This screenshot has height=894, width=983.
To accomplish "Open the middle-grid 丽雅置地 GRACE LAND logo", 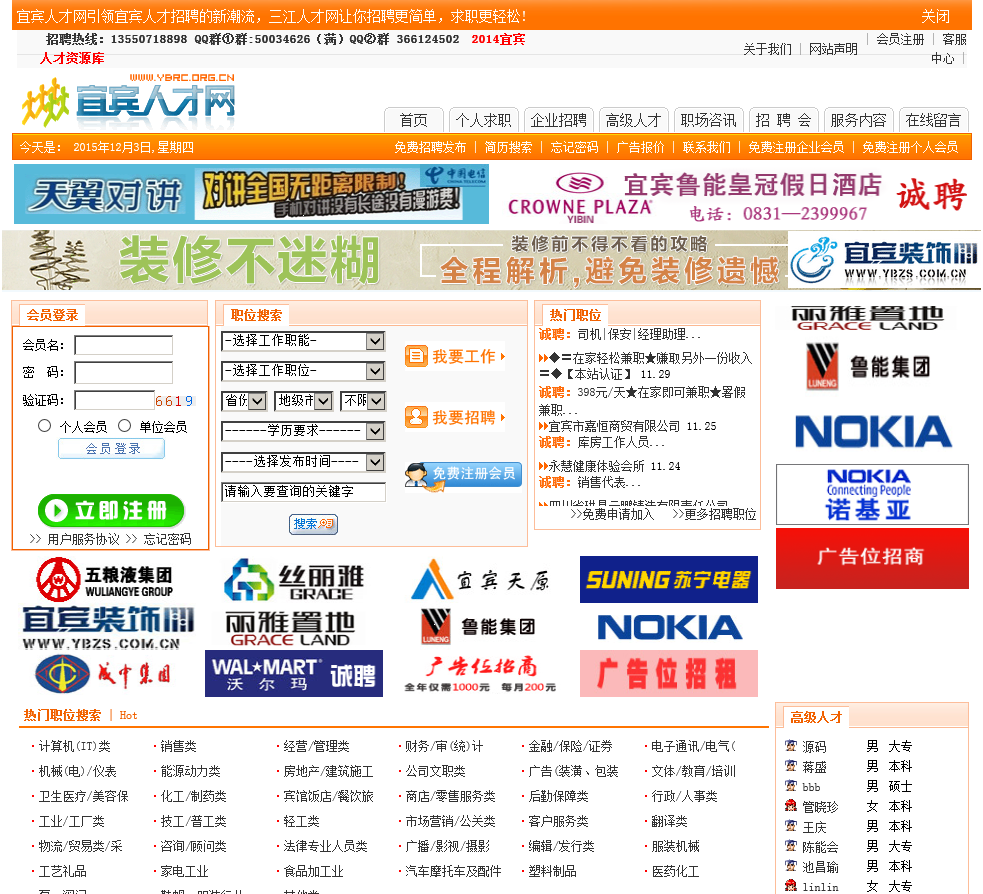I will (290, 628).
